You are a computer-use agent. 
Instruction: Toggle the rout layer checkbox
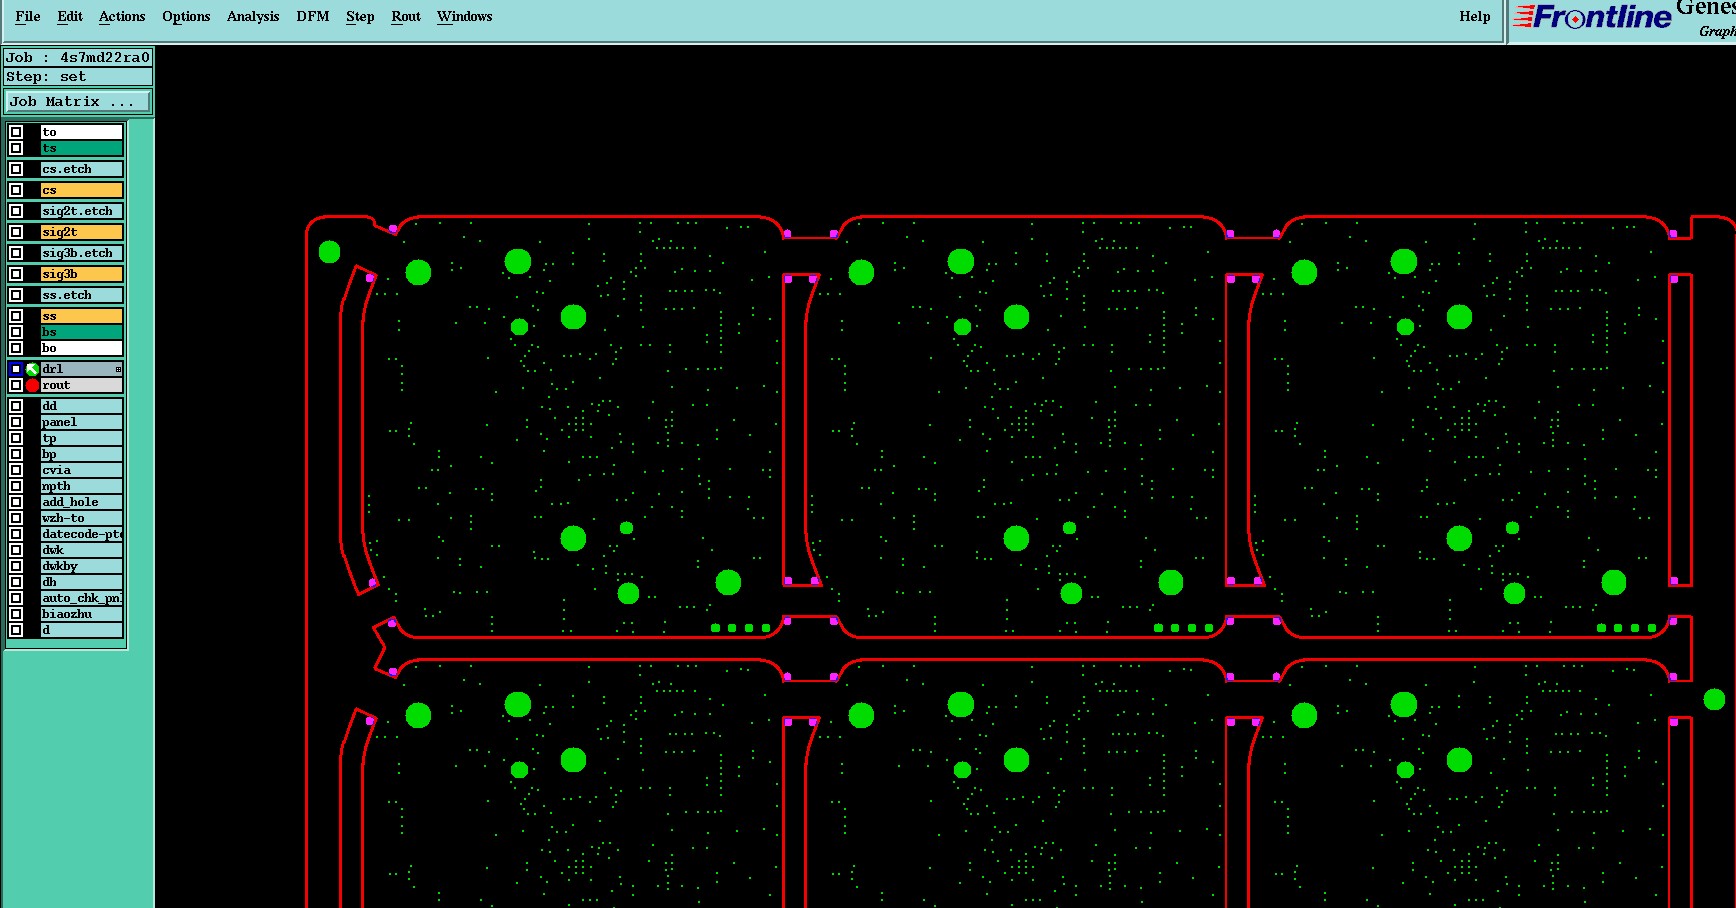[16, 385]
